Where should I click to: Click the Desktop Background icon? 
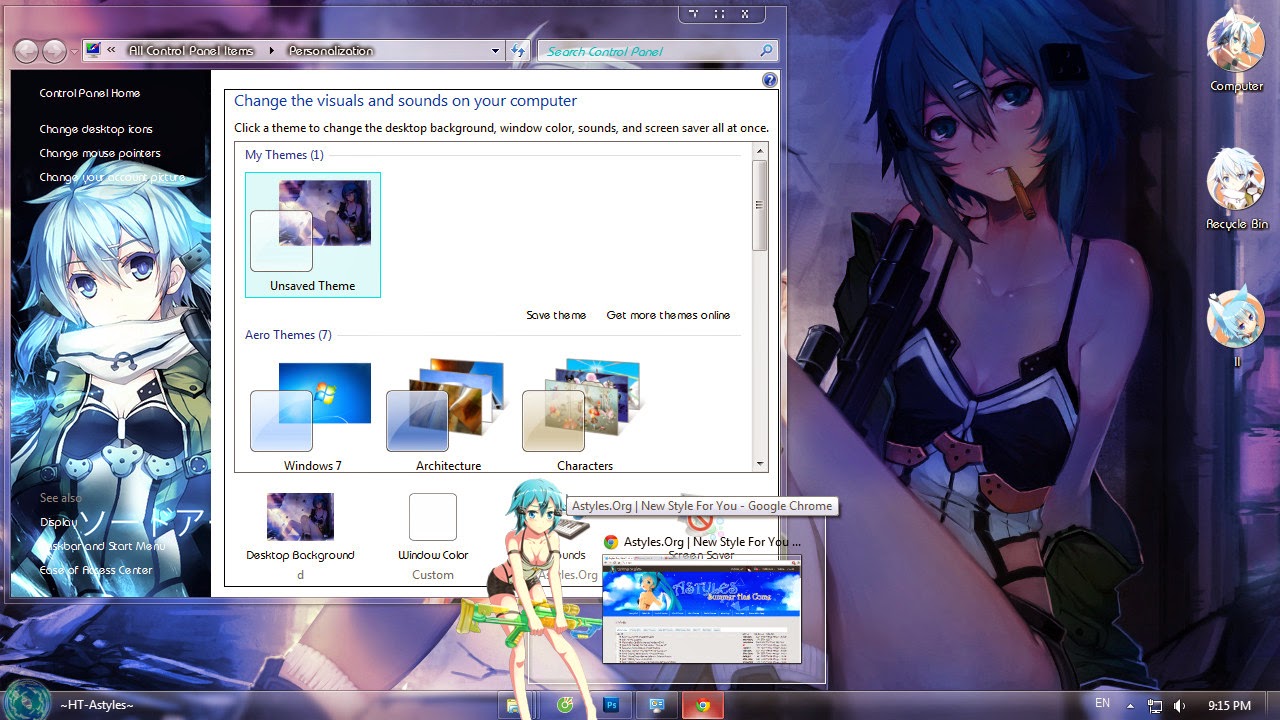300,517
